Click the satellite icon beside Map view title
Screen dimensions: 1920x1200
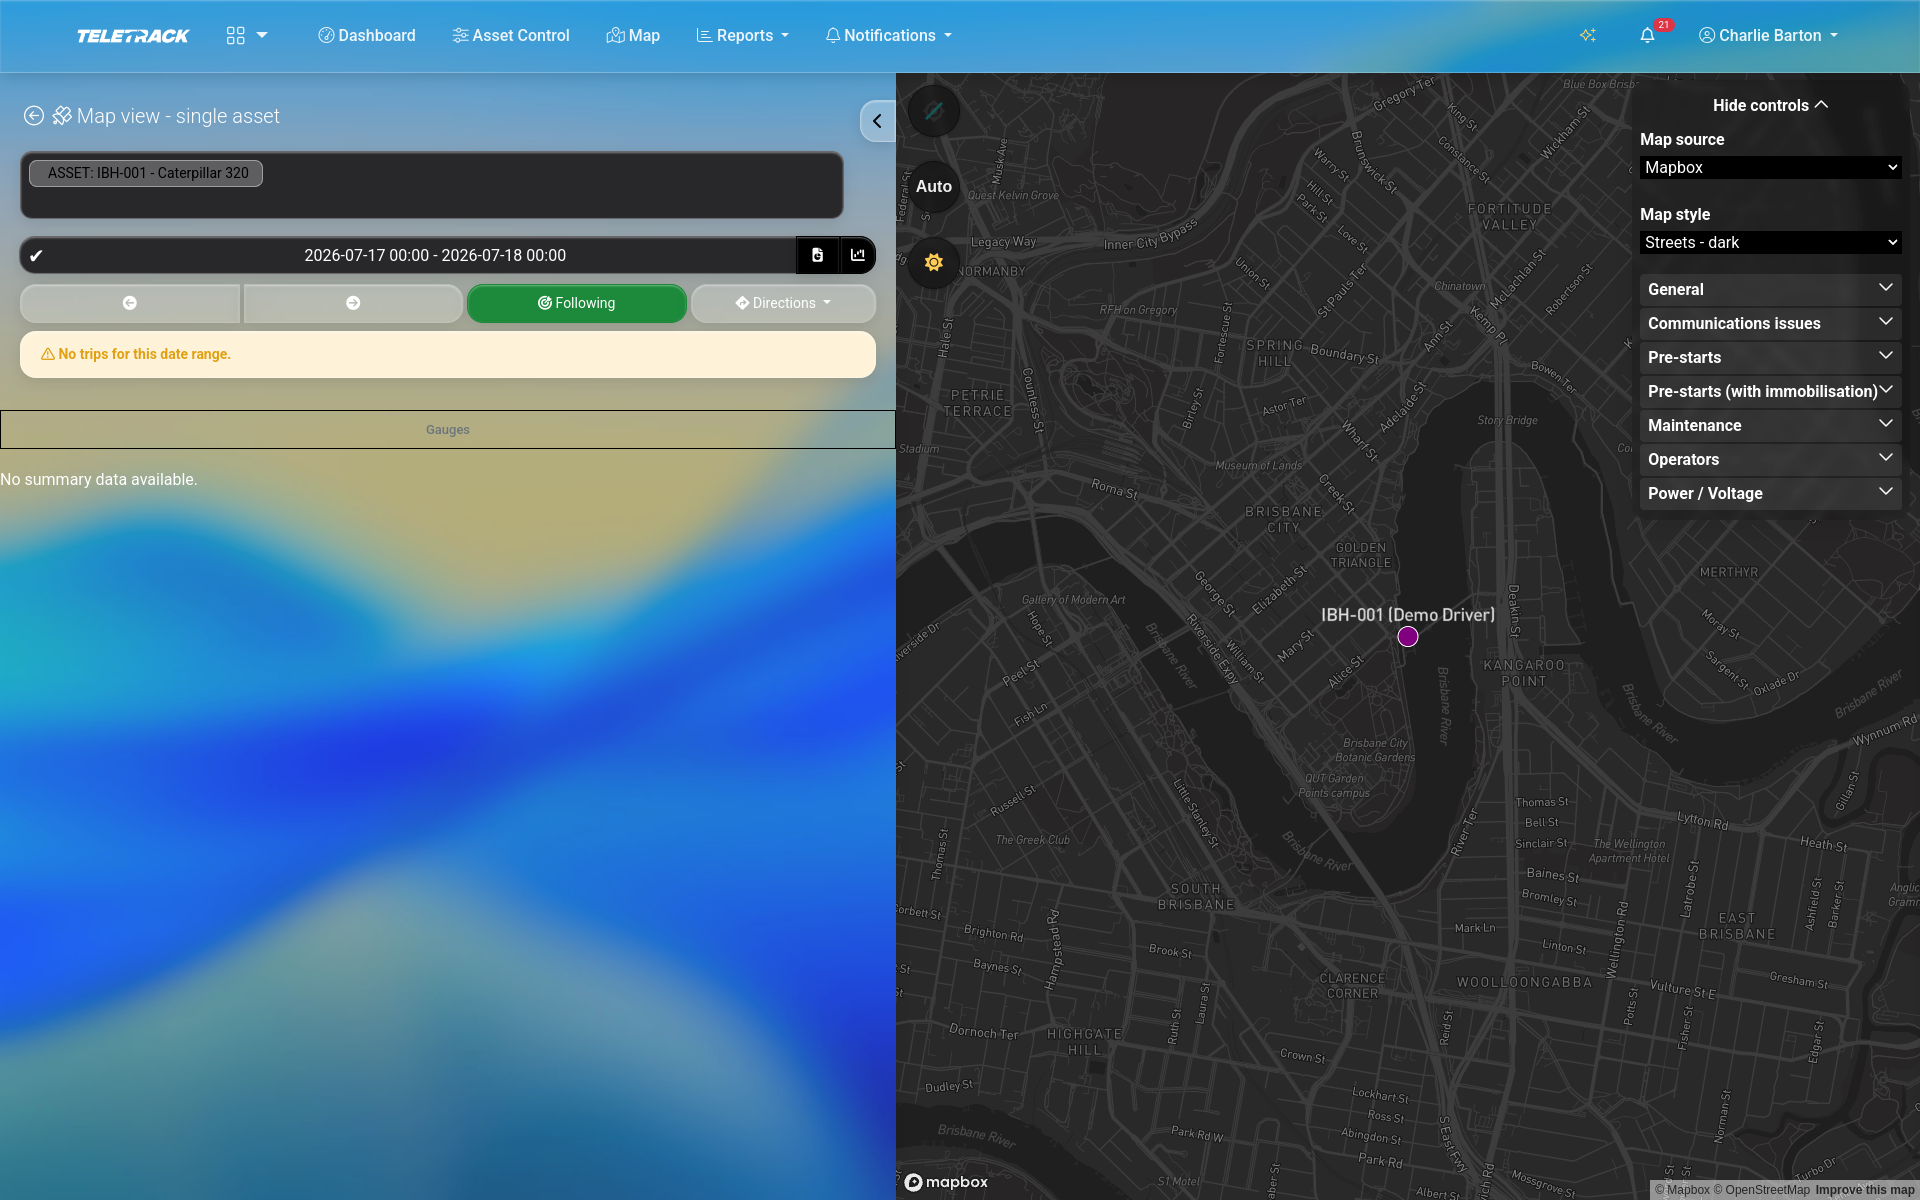coord(62,116)
